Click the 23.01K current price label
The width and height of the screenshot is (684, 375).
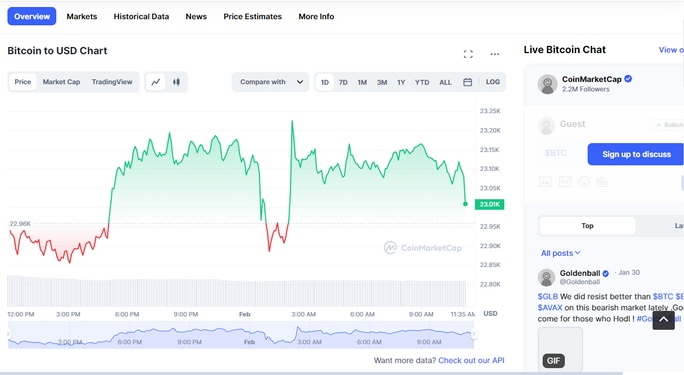[489, 205]
